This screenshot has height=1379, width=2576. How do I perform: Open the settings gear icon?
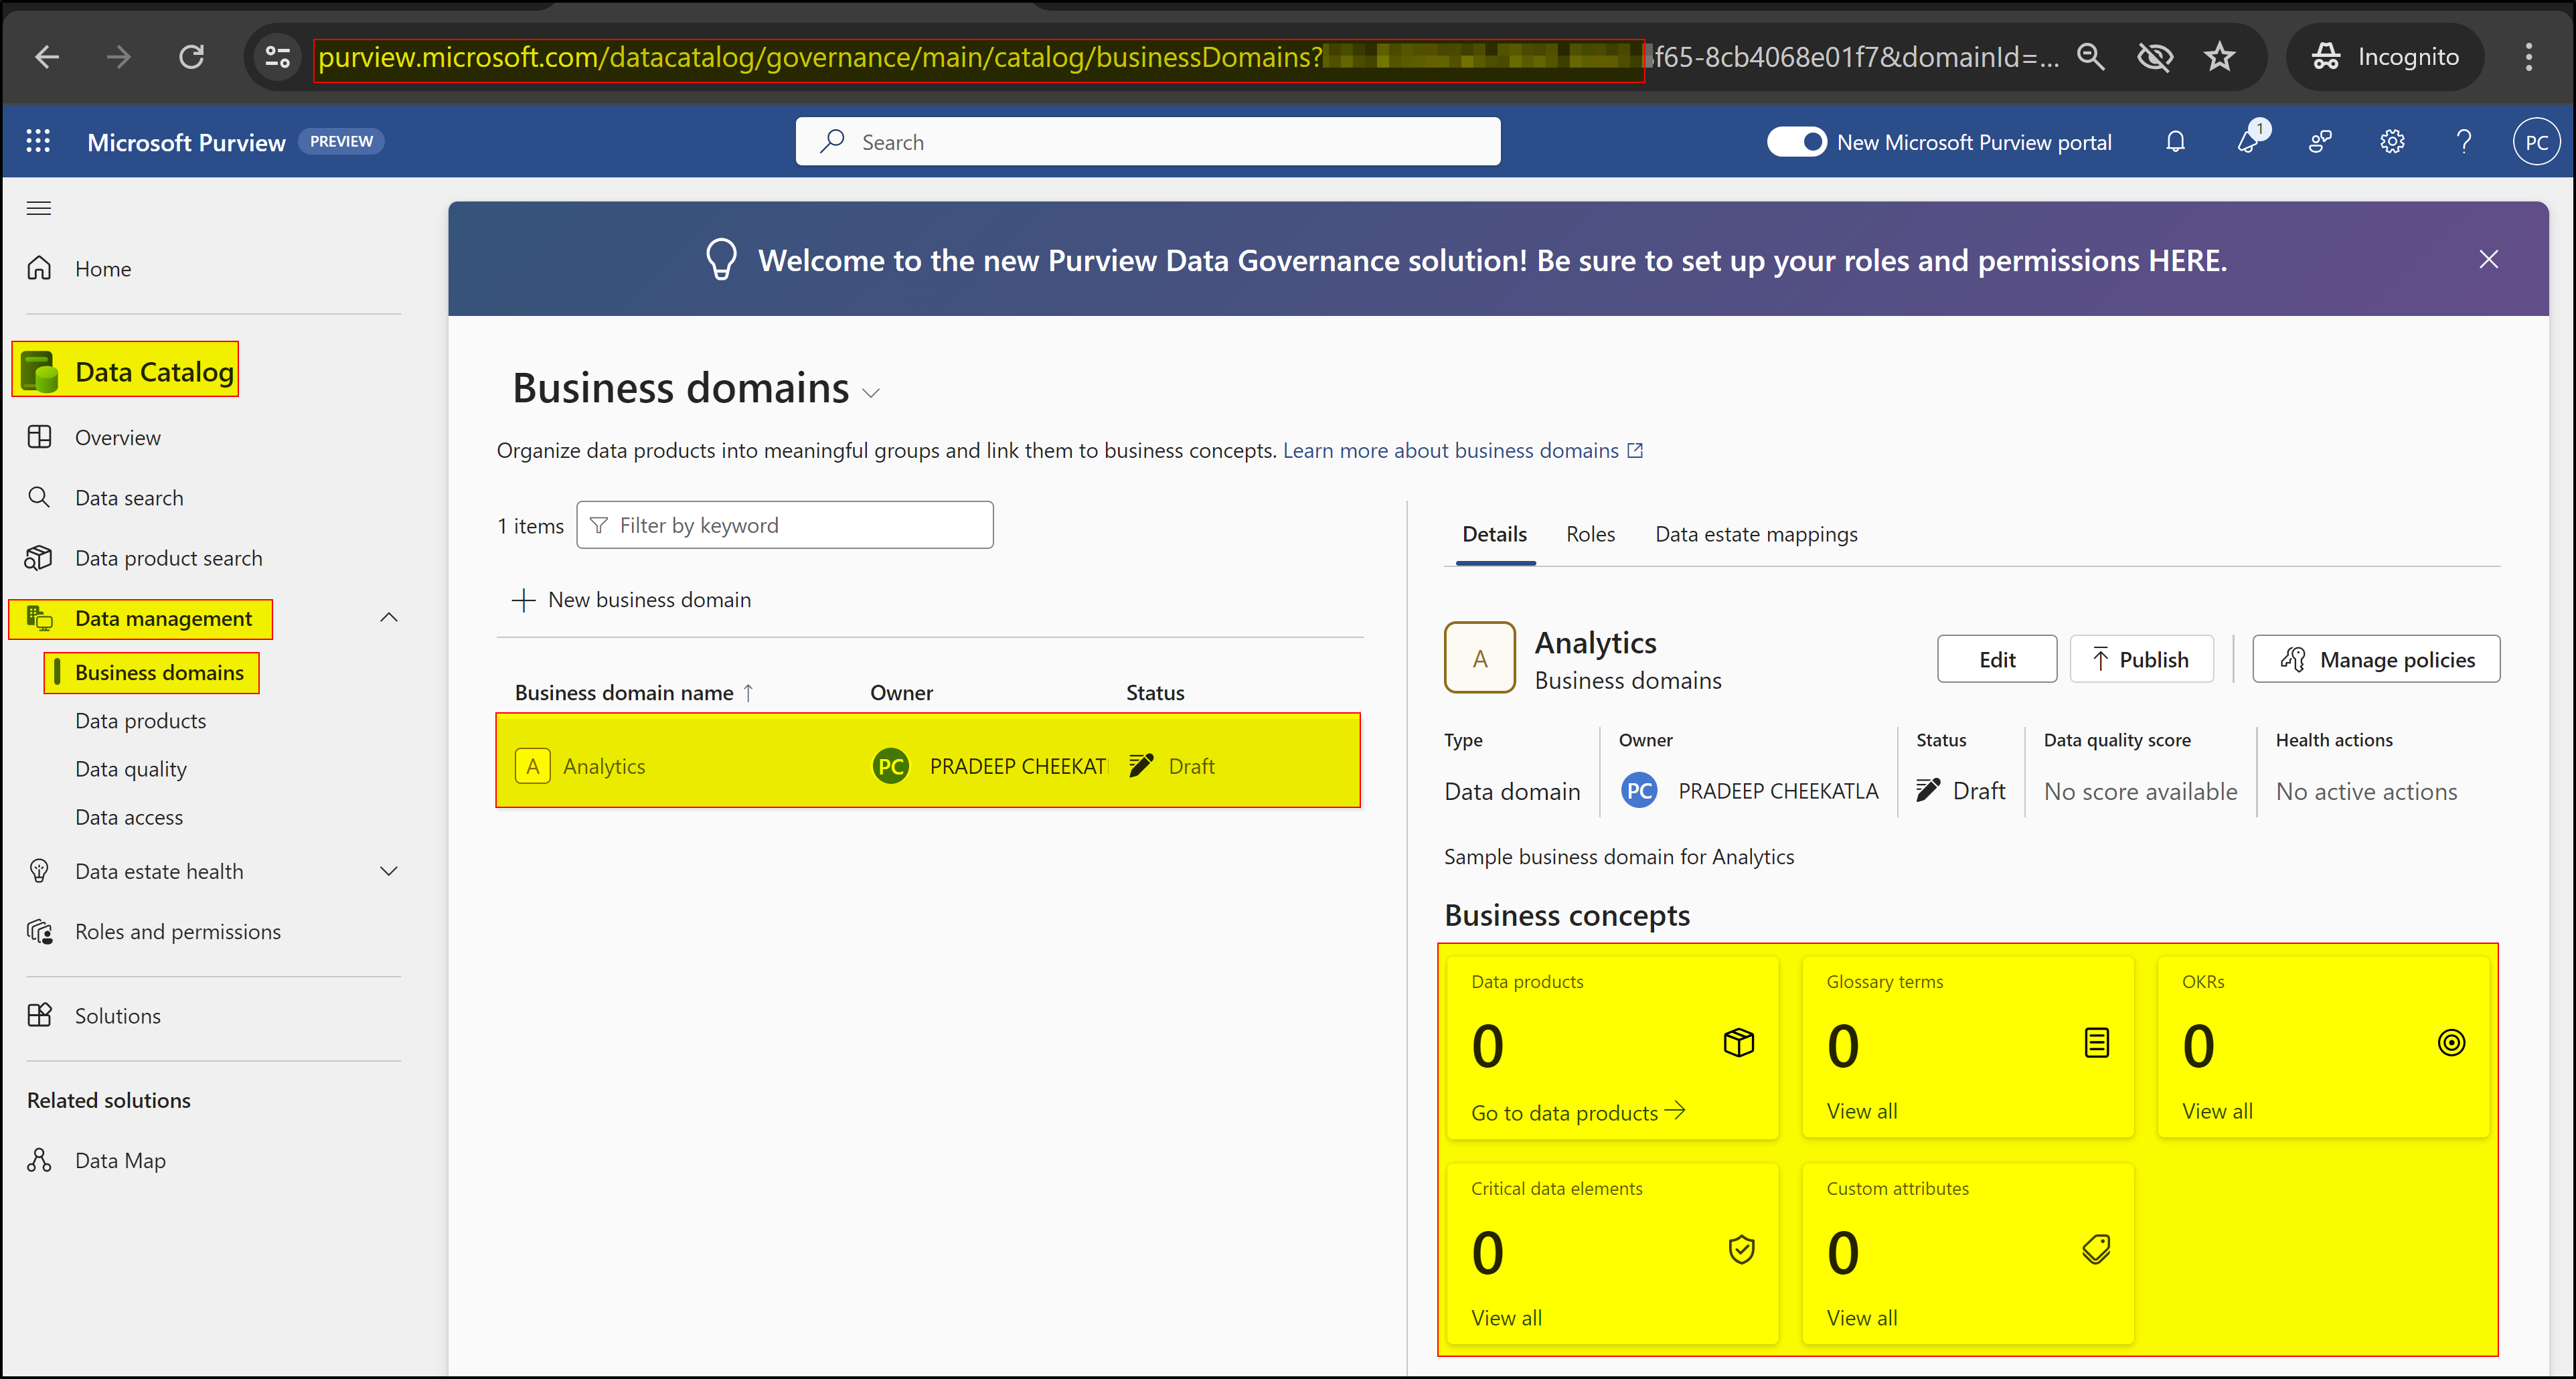coord(2392,142)
